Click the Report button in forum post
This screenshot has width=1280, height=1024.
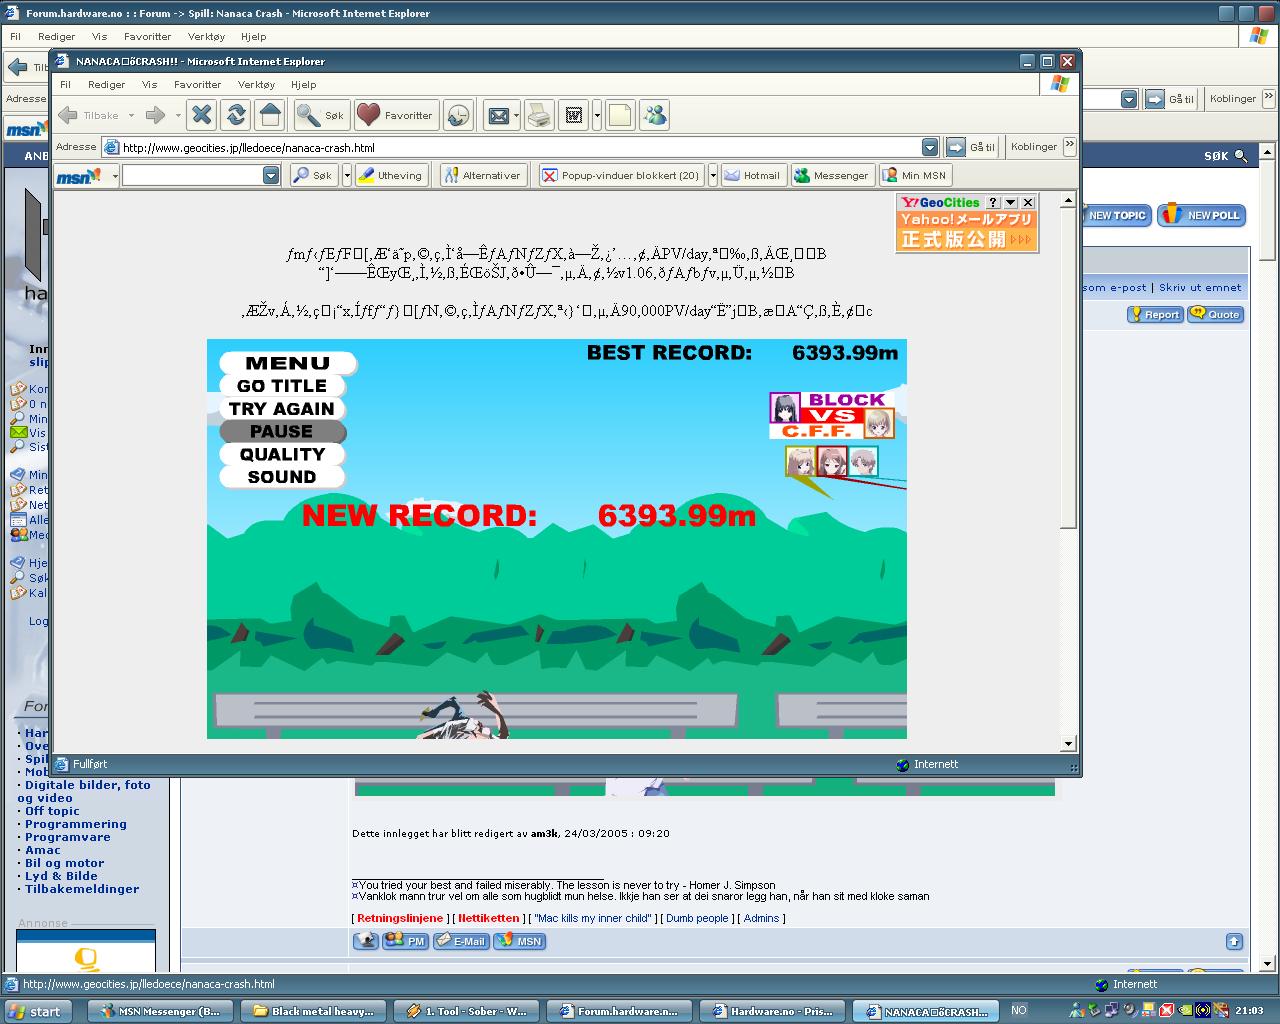1156,314
